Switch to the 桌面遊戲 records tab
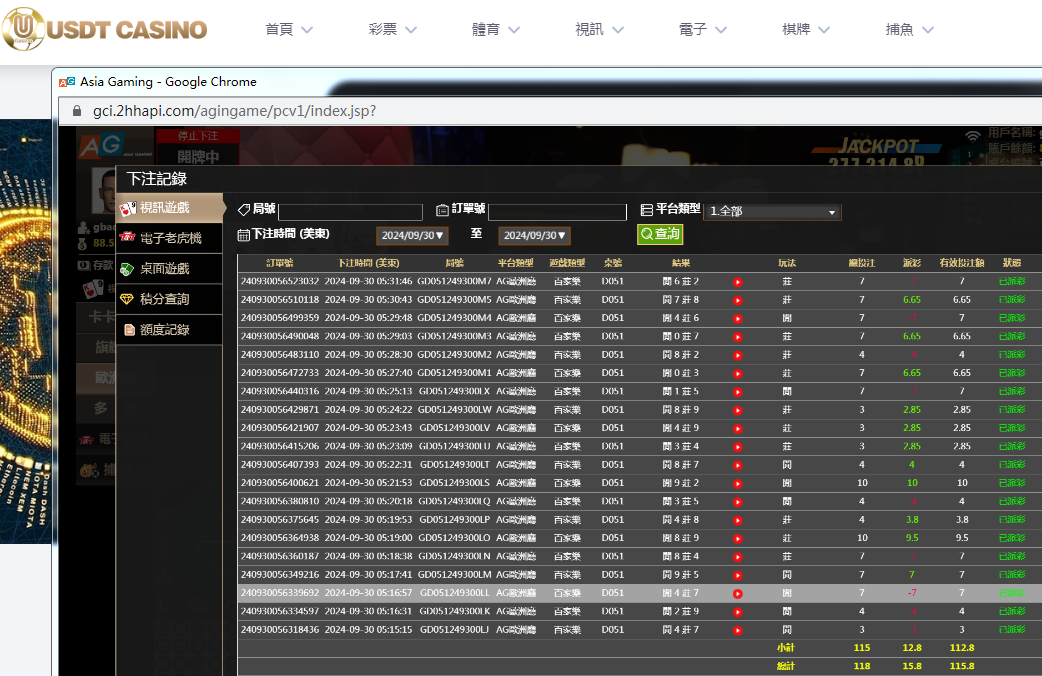The height and width of the screenshot is (676, 1042). [169, 269]
